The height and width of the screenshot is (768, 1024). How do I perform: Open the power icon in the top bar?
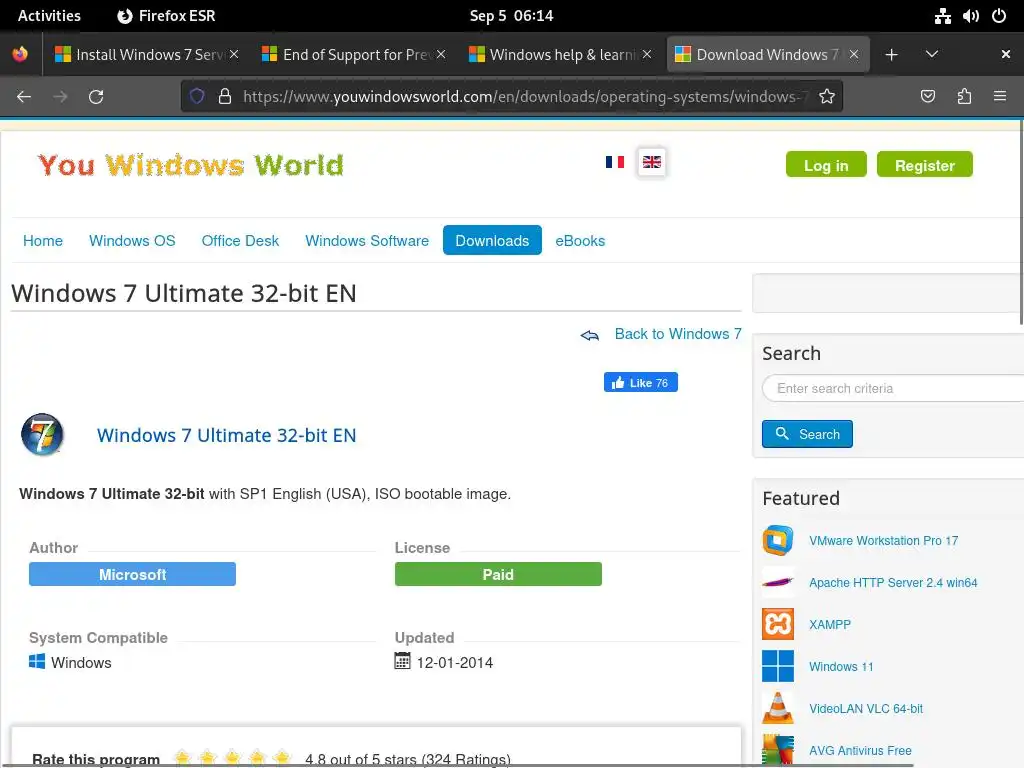click(999, 16)
